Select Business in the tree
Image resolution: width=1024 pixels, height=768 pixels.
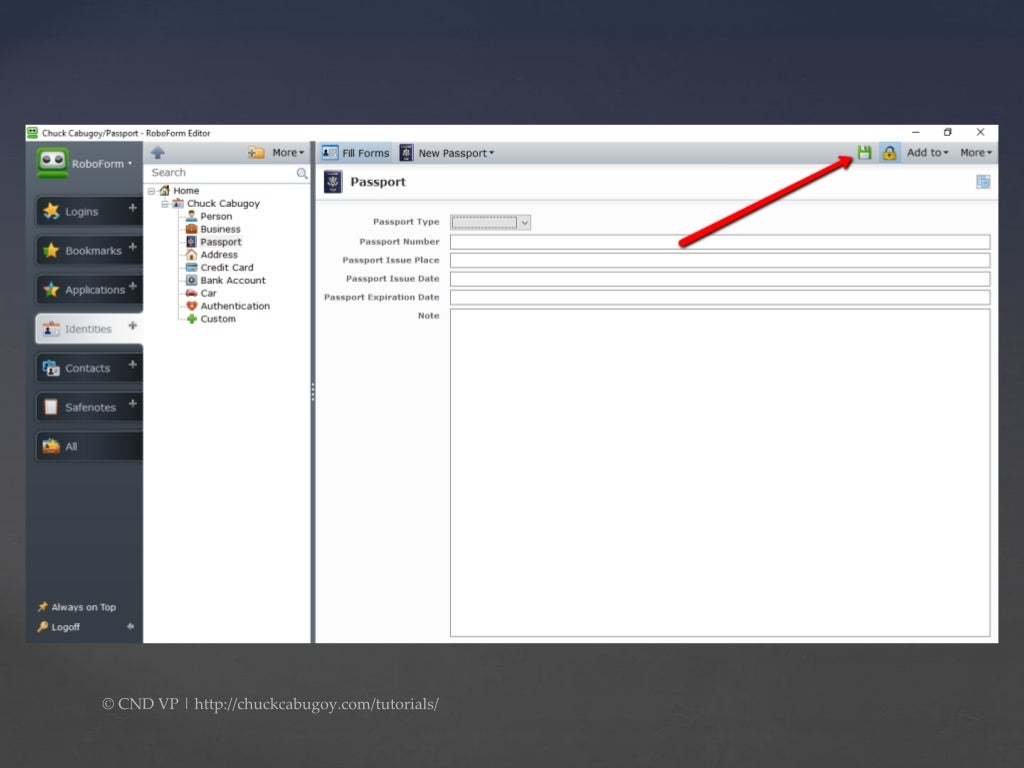point(220,229)
